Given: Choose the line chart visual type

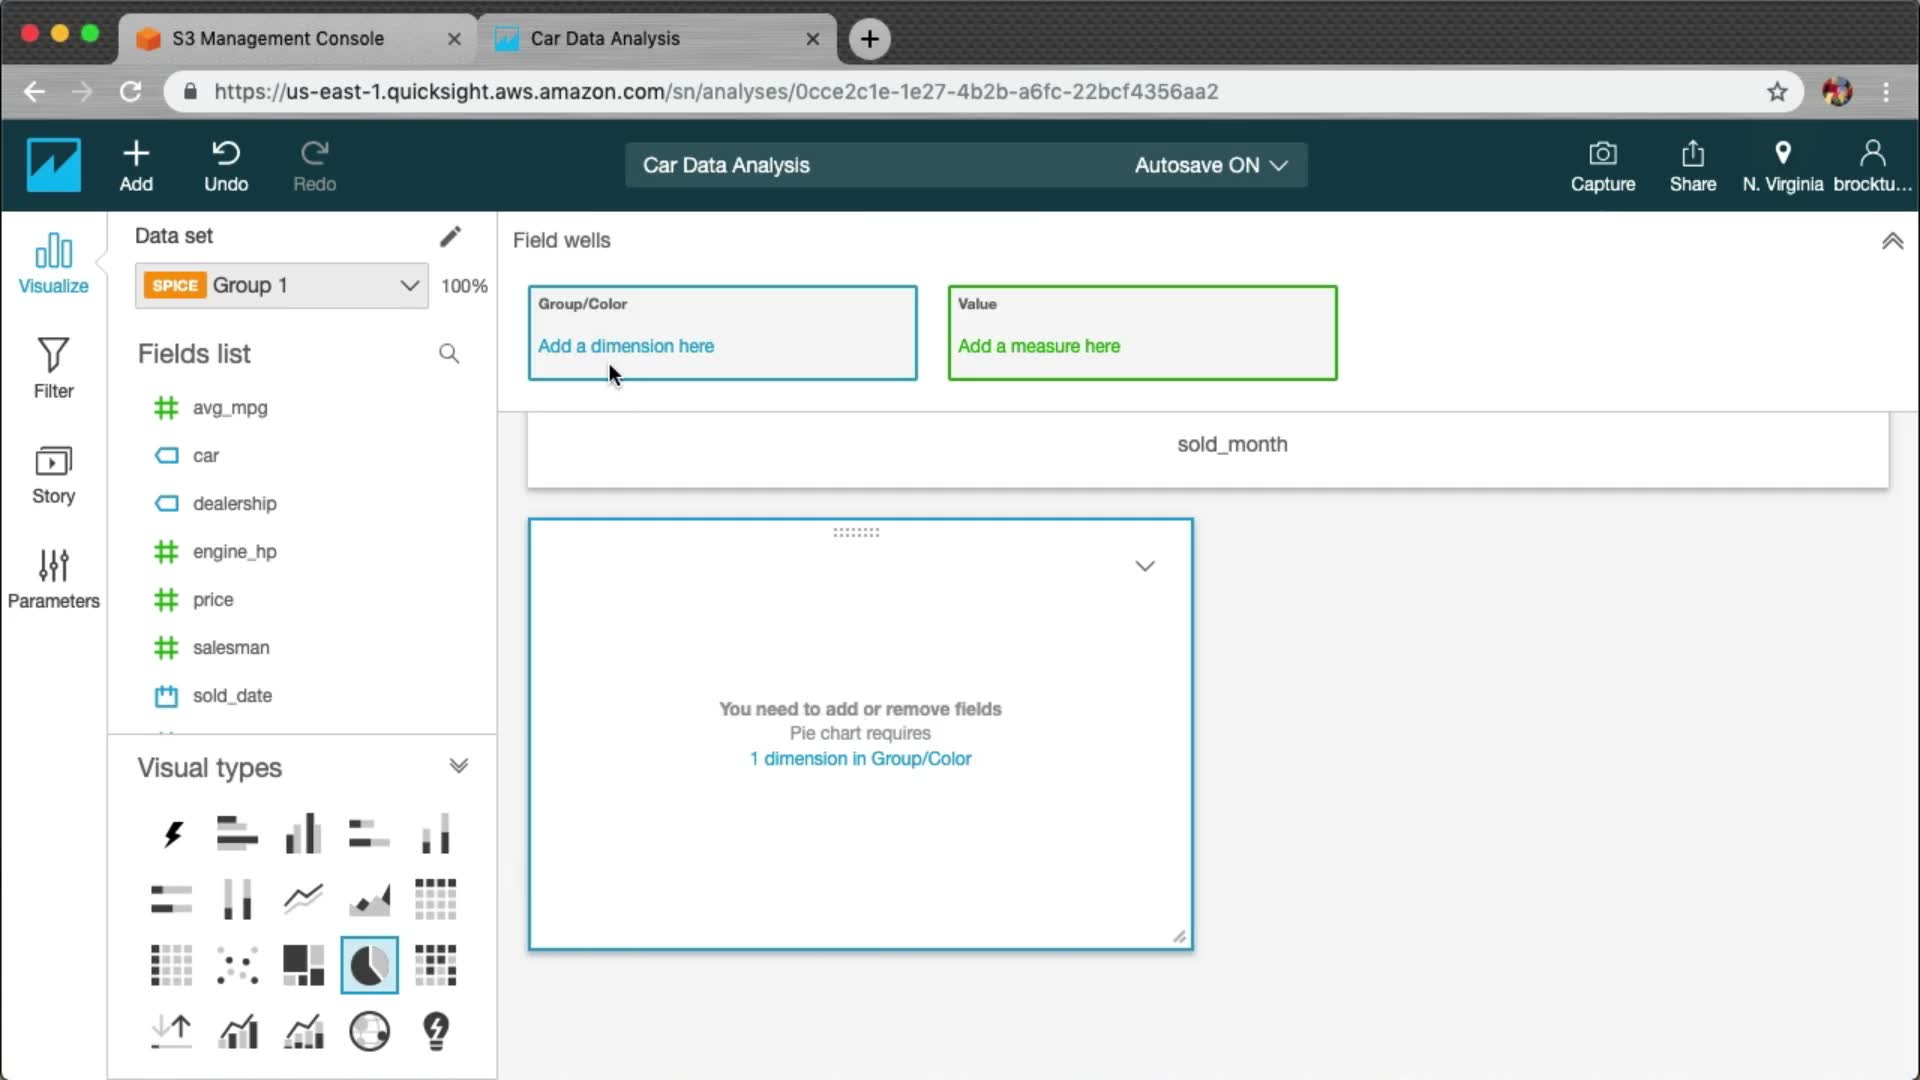Looking at the screenshot, I should pyautogui.click(x=303, y=899).
